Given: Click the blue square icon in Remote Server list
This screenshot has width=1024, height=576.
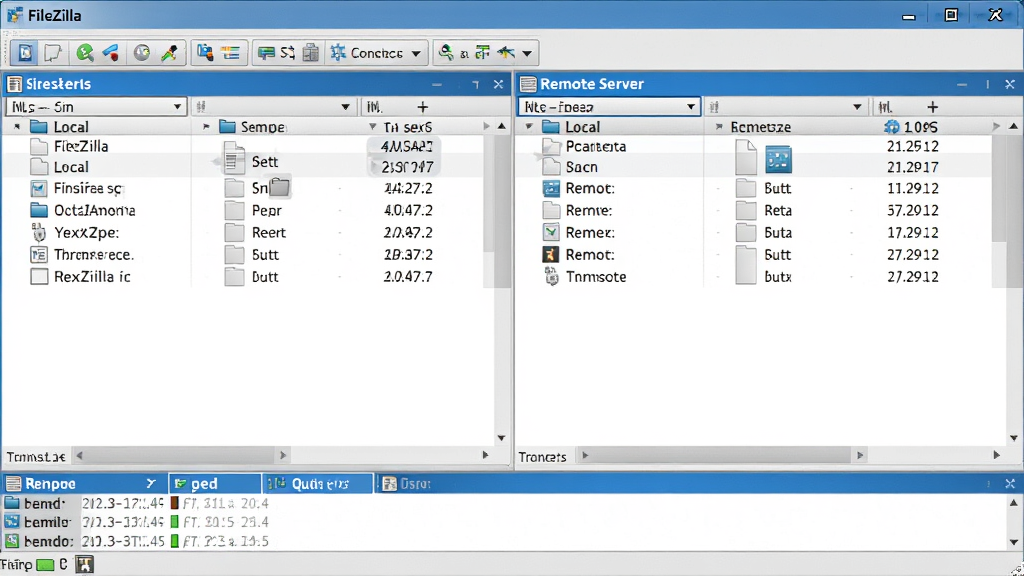Looking at the screenshot, I should coord(778,159).
